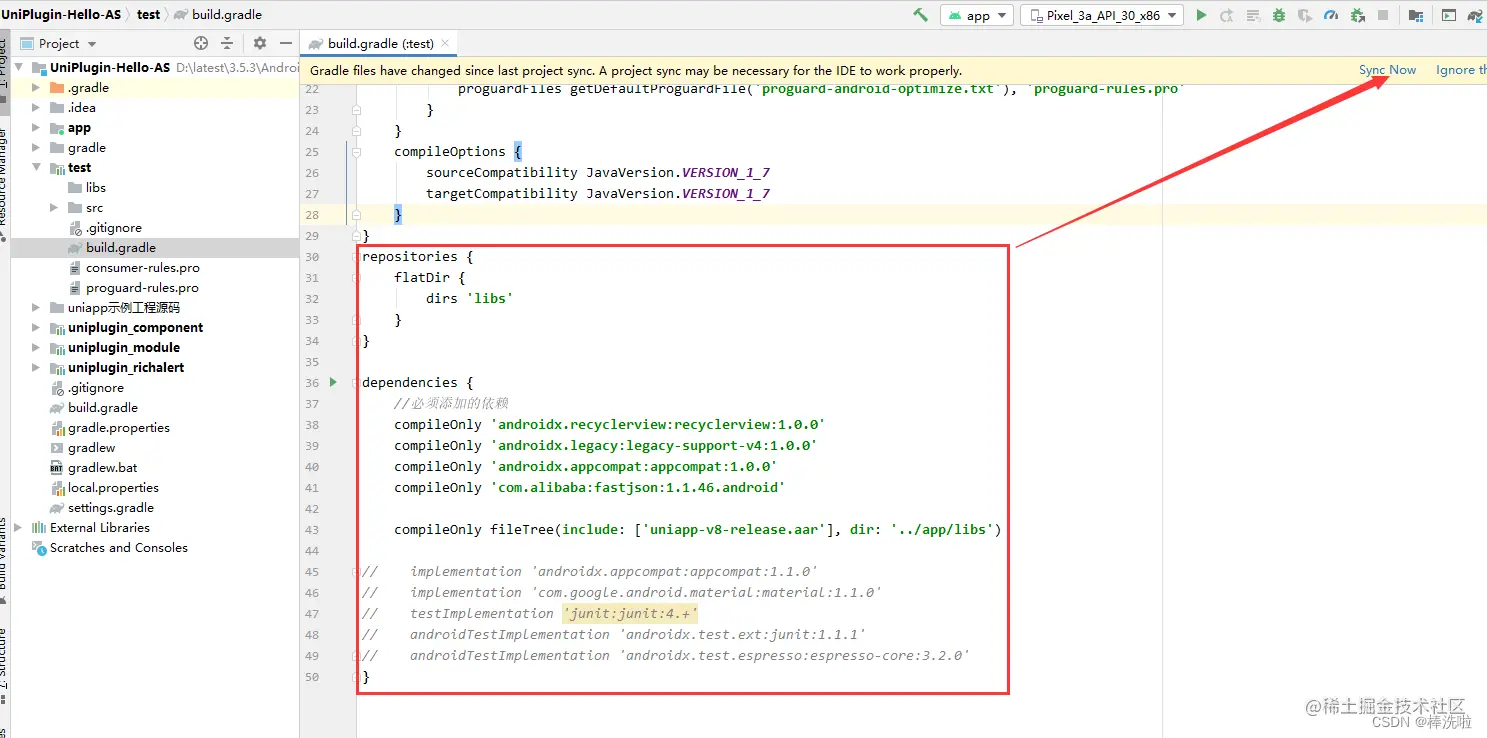
Task: Click the Stop square icon
Action: pos(1383,15)
